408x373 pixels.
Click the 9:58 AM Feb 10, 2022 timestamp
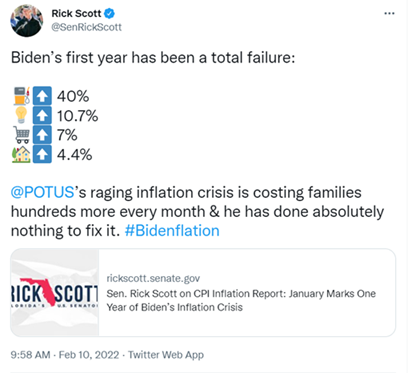coord(65,355)
